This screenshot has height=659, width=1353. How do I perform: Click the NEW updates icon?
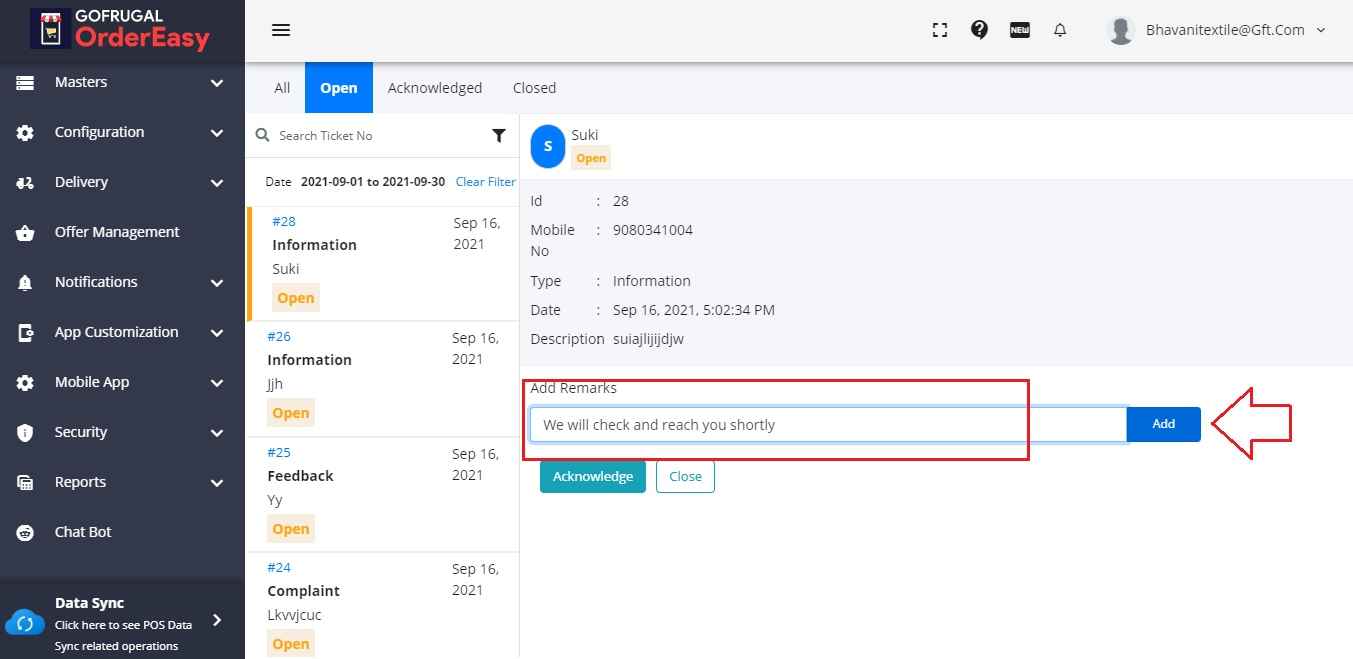point(1019,30)
